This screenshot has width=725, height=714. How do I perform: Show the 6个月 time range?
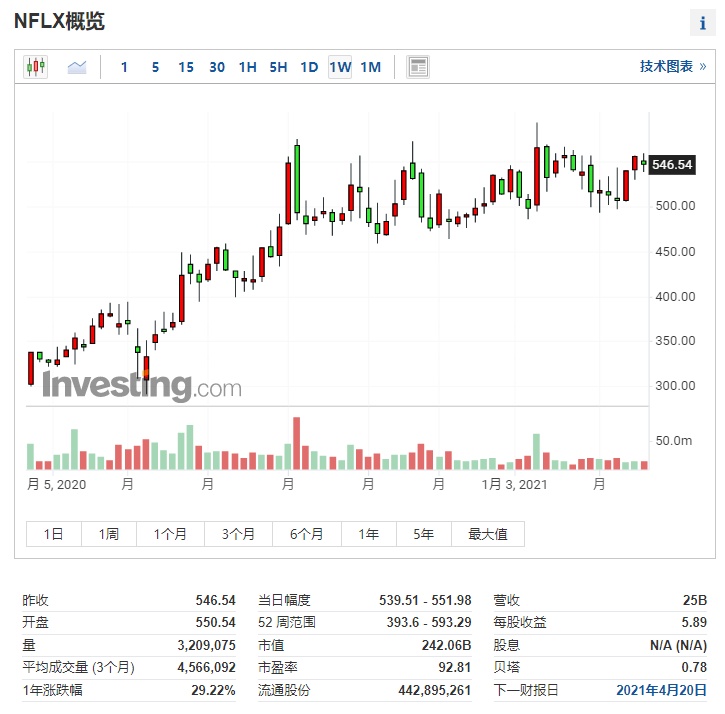point(307,534)
